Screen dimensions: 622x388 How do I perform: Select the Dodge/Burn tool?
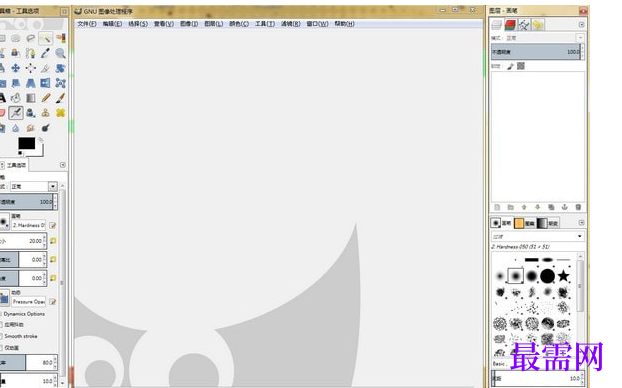coord(46,128)
